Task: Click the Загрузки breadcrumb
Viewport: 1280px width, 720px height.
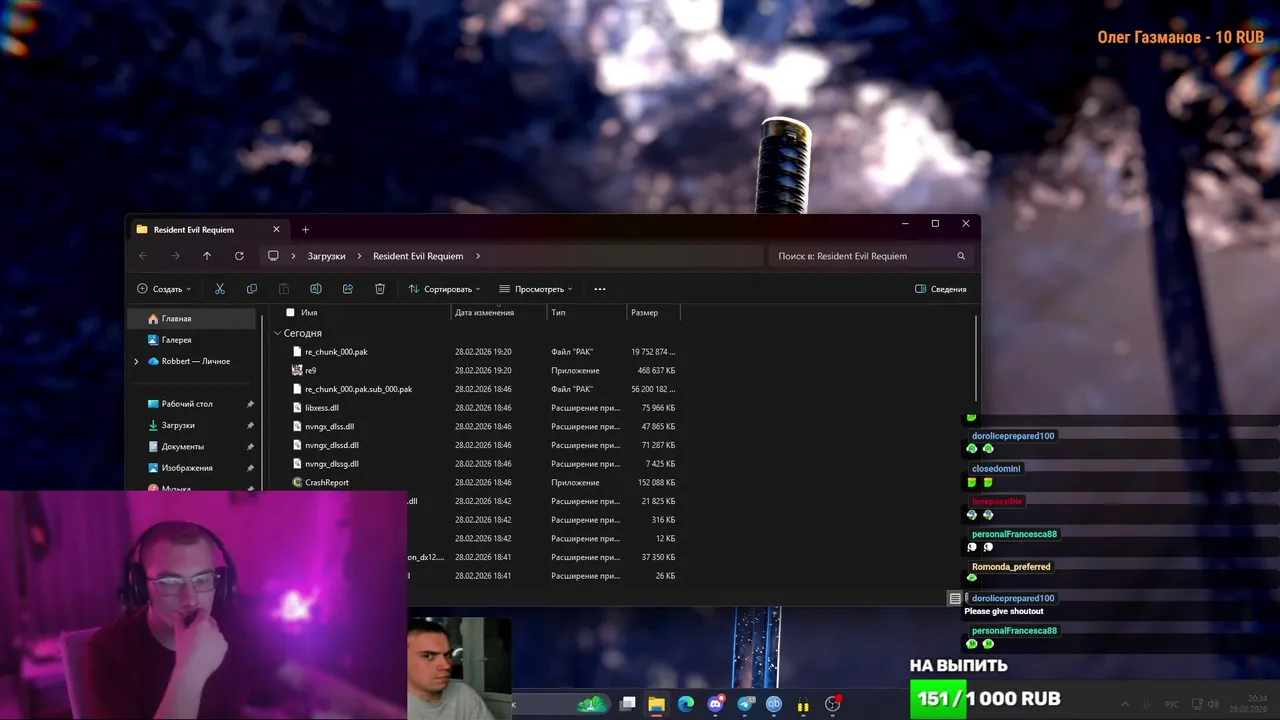Action: coord(326,256)
